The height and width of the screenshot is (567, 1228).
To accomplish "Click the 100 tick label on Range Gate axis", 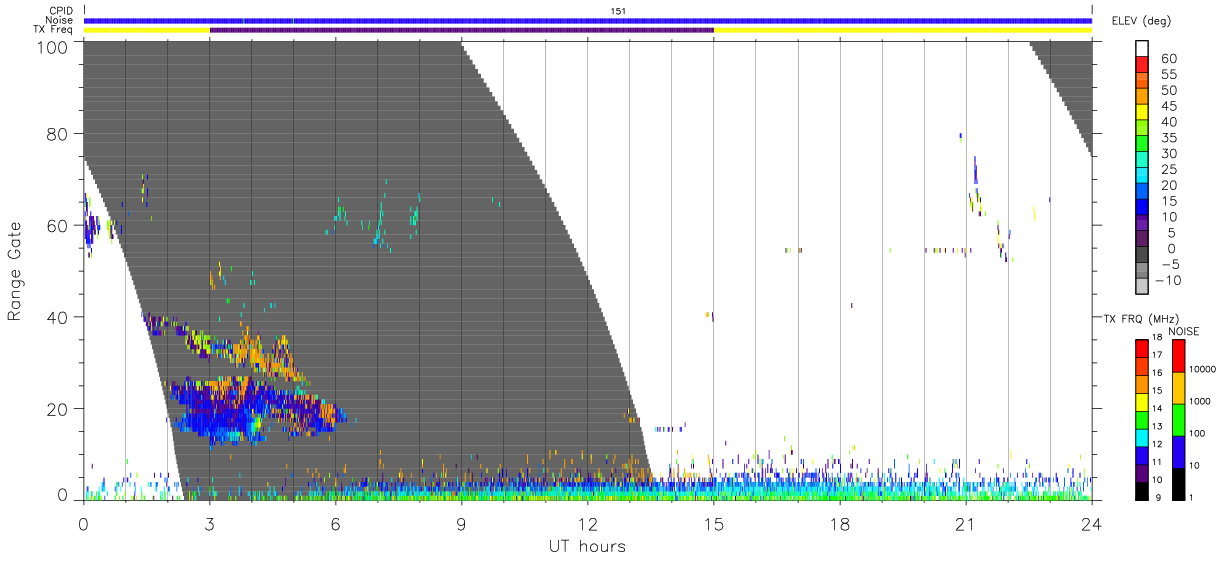I will coord(54,46).
